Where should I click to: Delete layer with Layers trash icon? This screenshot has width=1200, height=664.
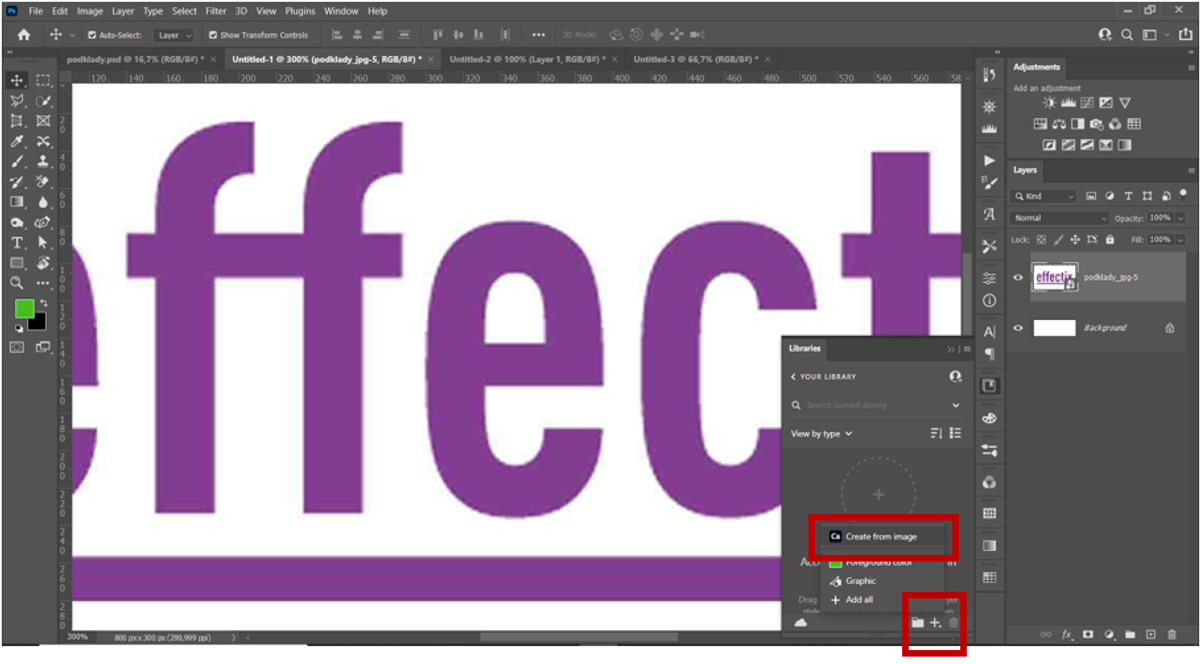pos(1172,635)
